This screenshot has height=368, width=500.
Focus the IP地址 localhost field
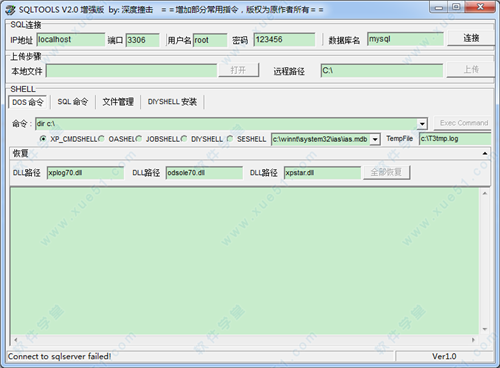(x=71, y=40)
